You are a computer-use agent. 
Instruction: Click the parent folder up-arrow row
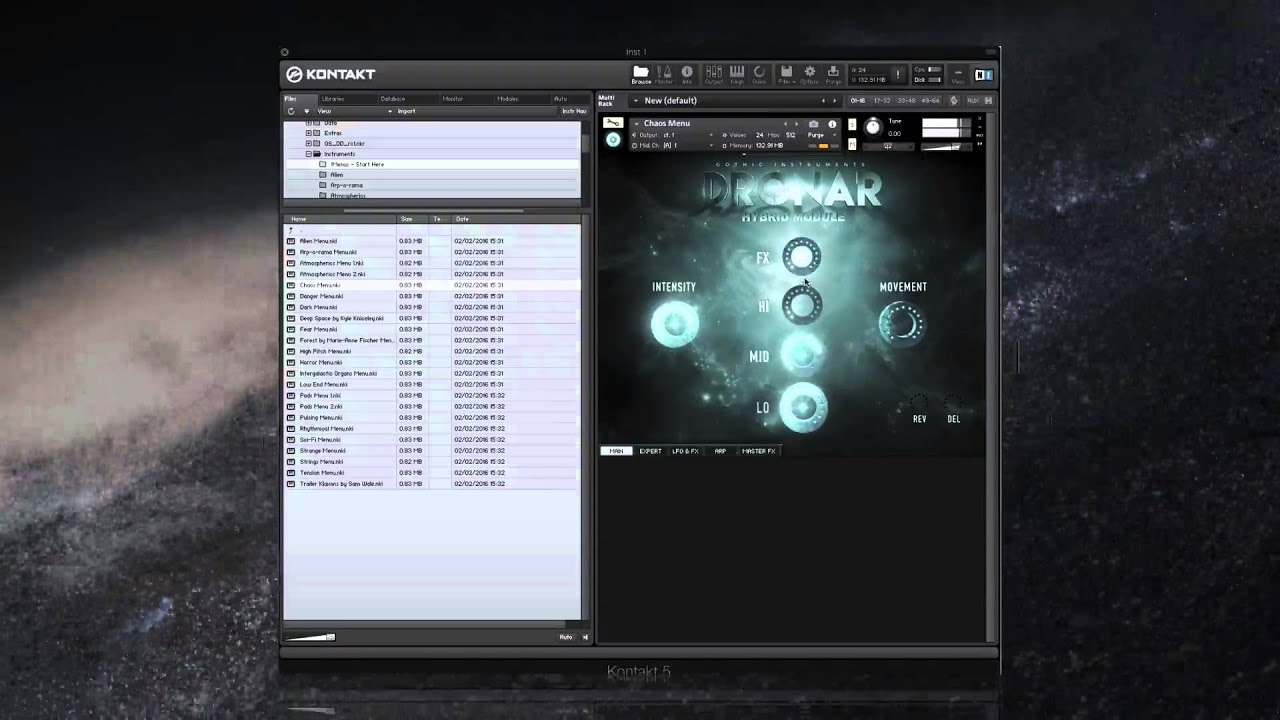(x=432, y=230)
